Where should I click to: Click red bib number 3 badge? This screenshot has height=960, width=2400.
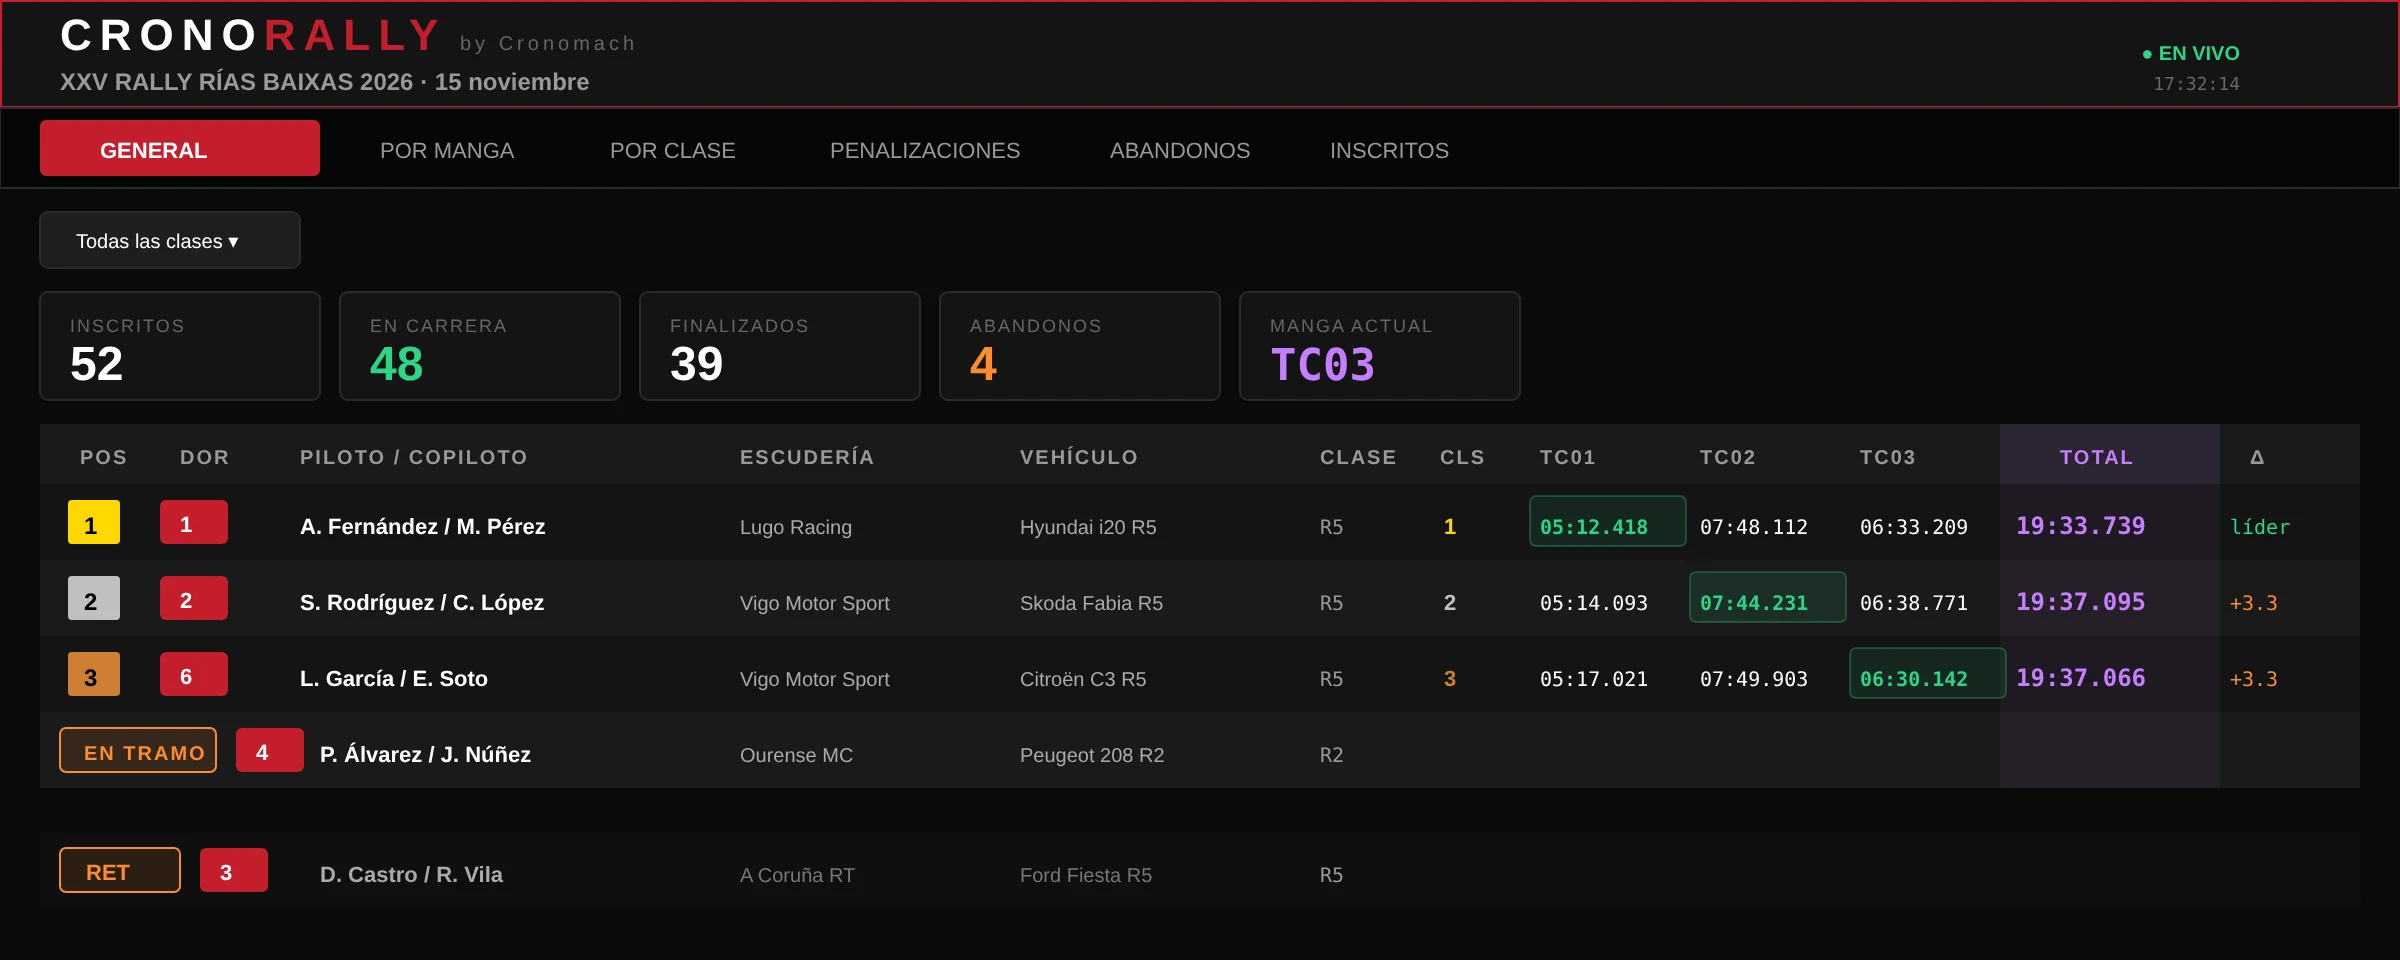click(234, 870)
